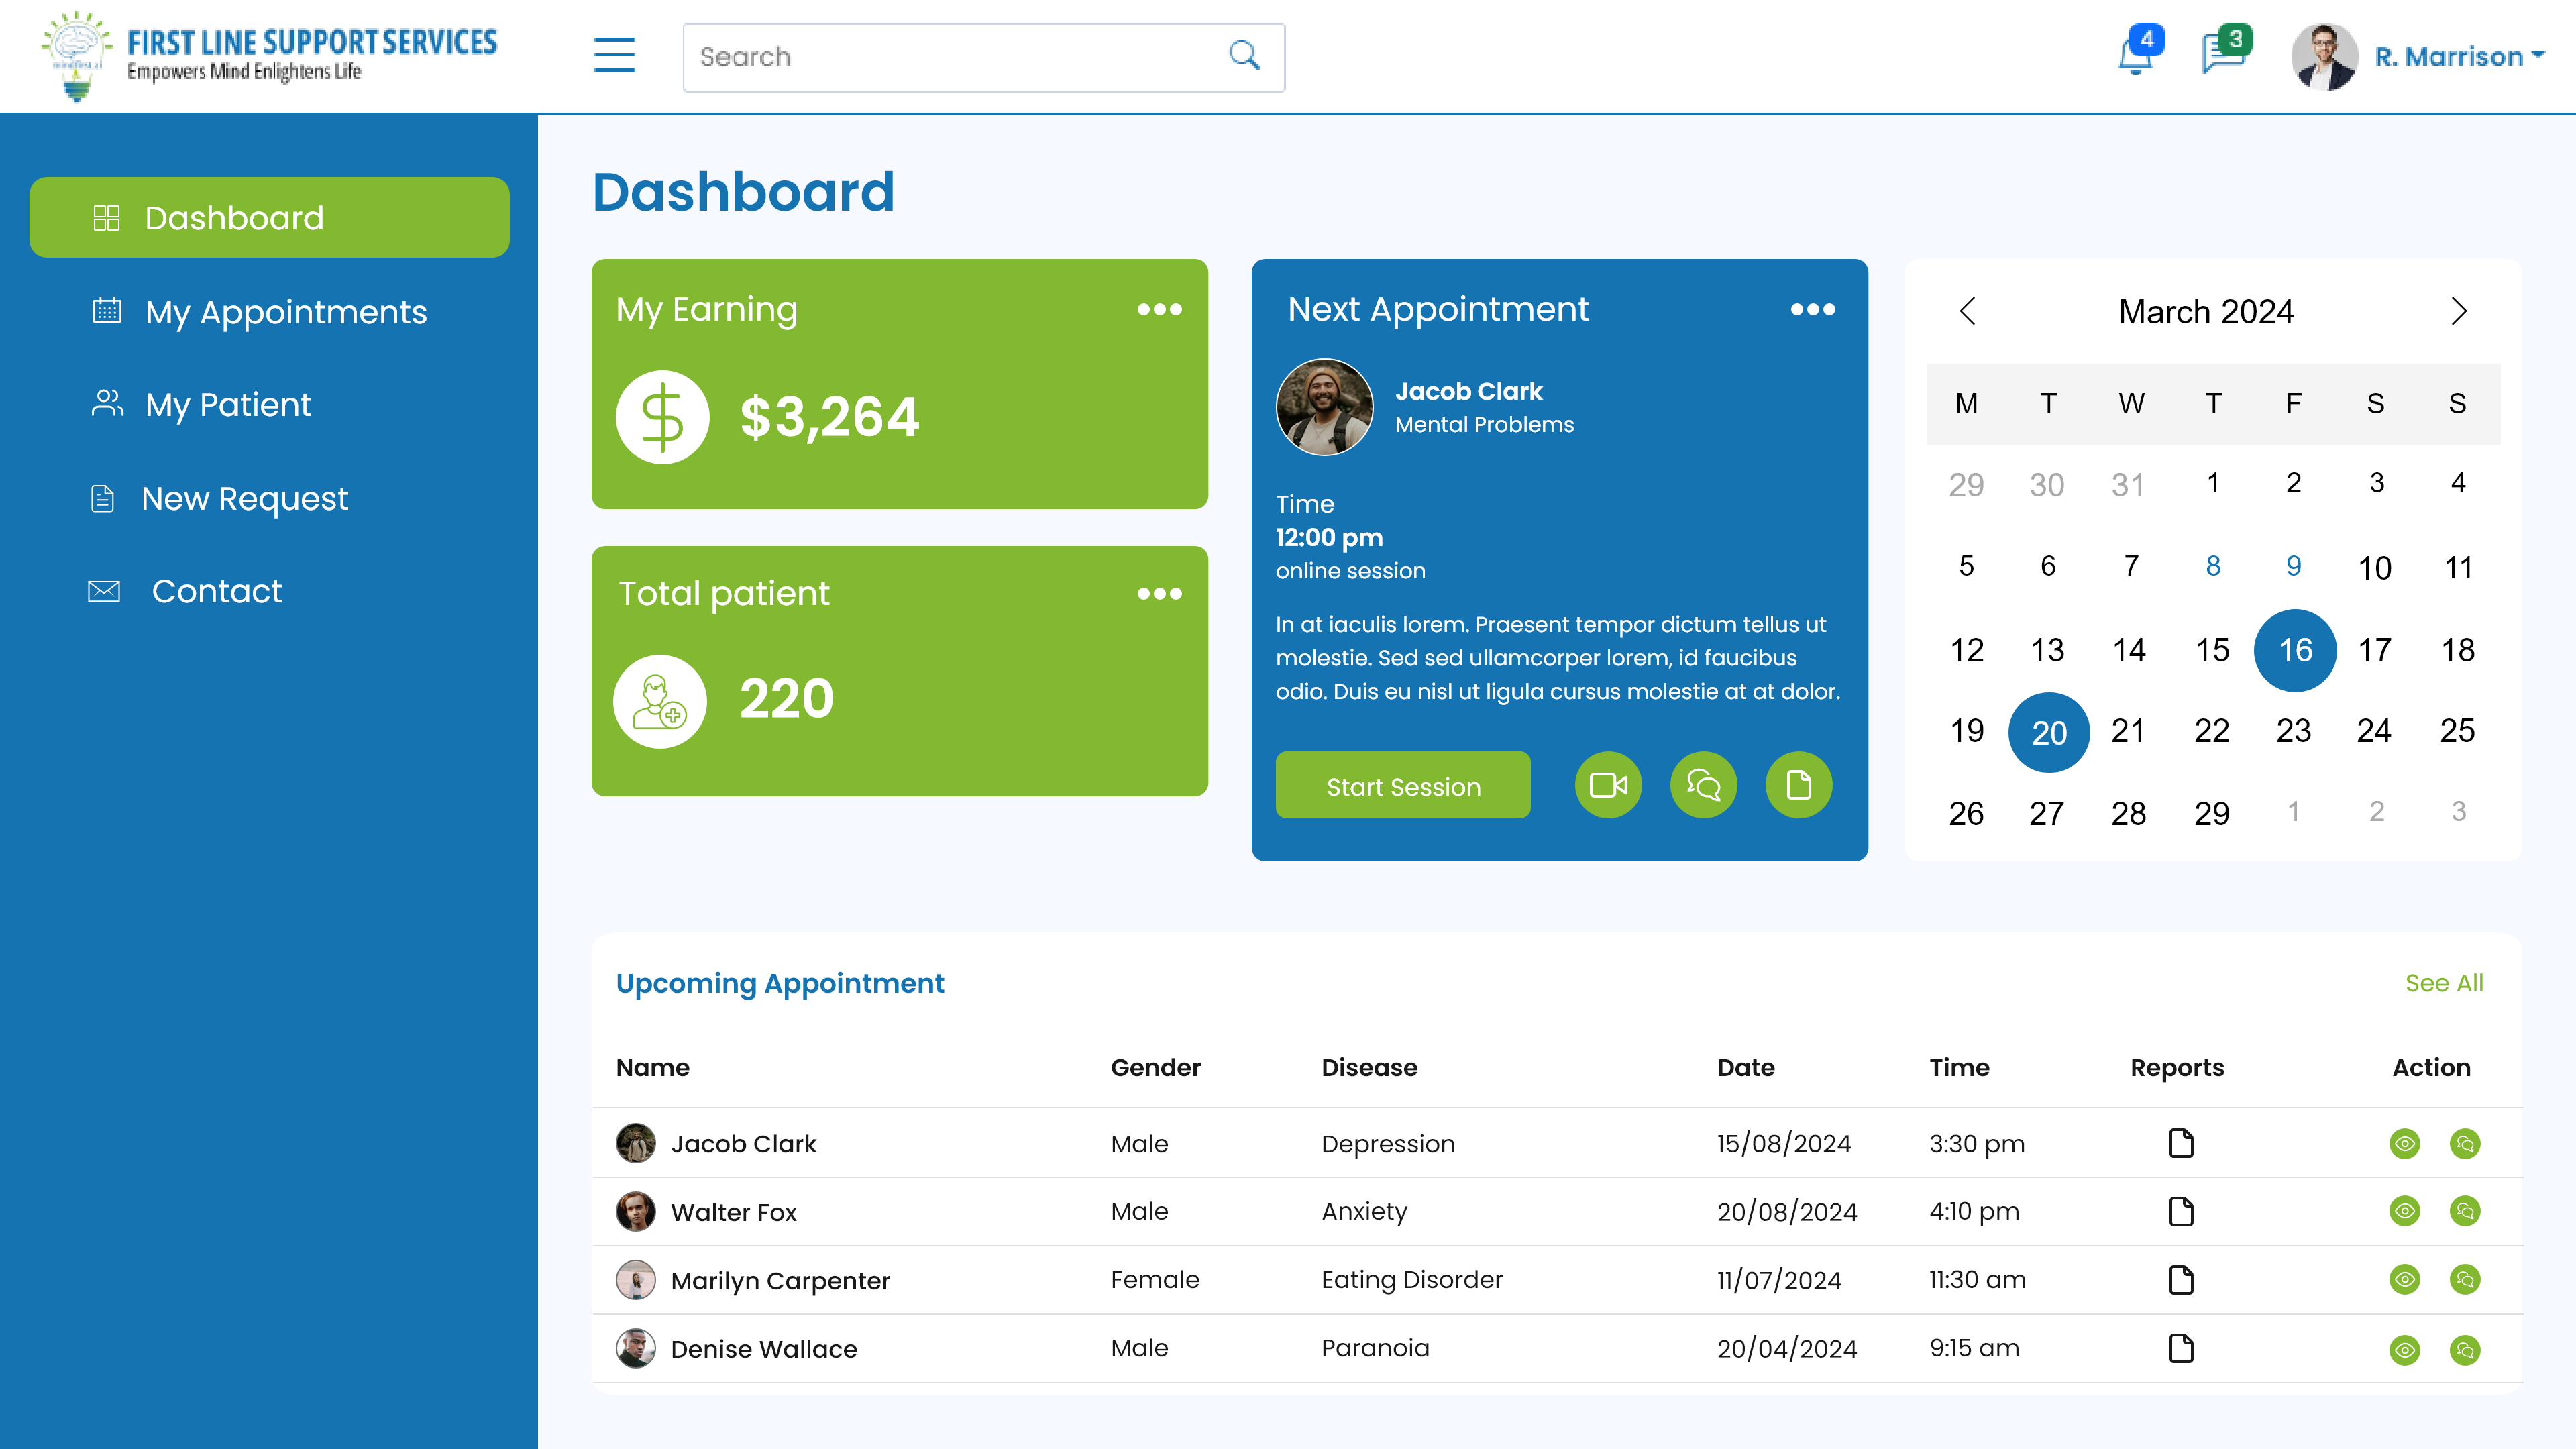
Task: Open Jacob Clark's report file
Action: pos(2181,1143)
